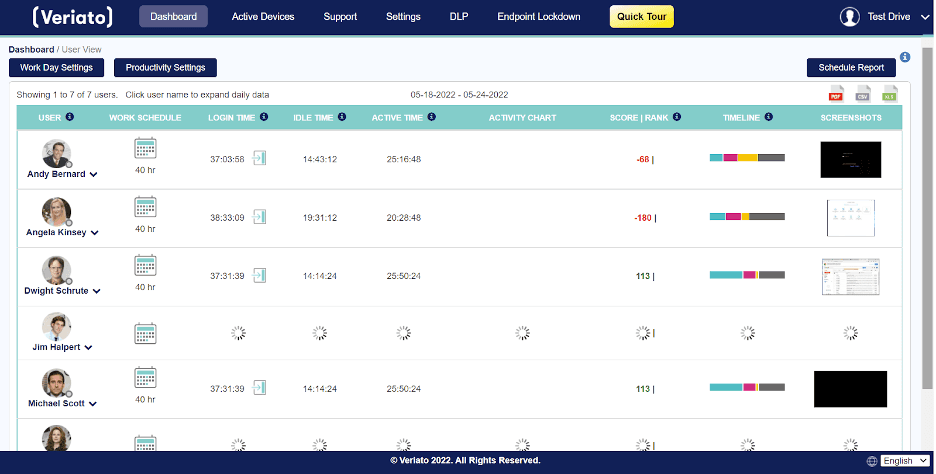Click Michael Scott's work schedule calendar icon
The width and height of the screenshot is (936, 474).
[145, 379]
